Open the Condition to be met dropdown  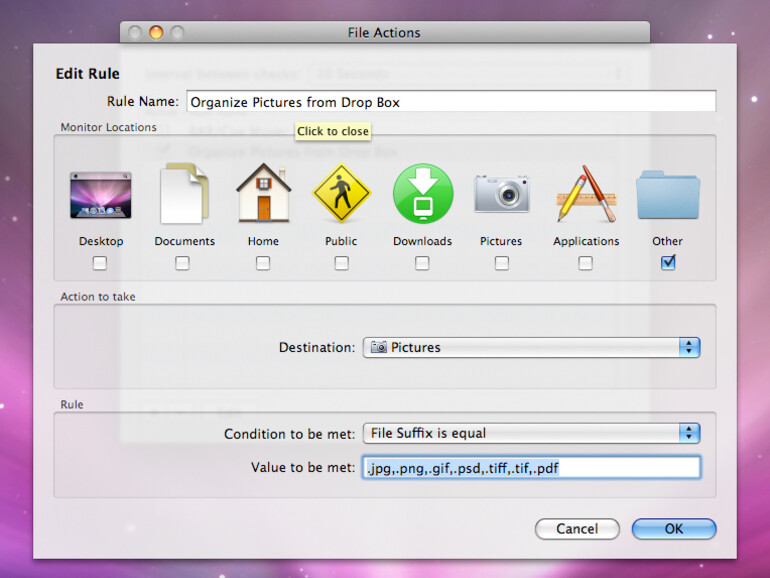point(531,433)
